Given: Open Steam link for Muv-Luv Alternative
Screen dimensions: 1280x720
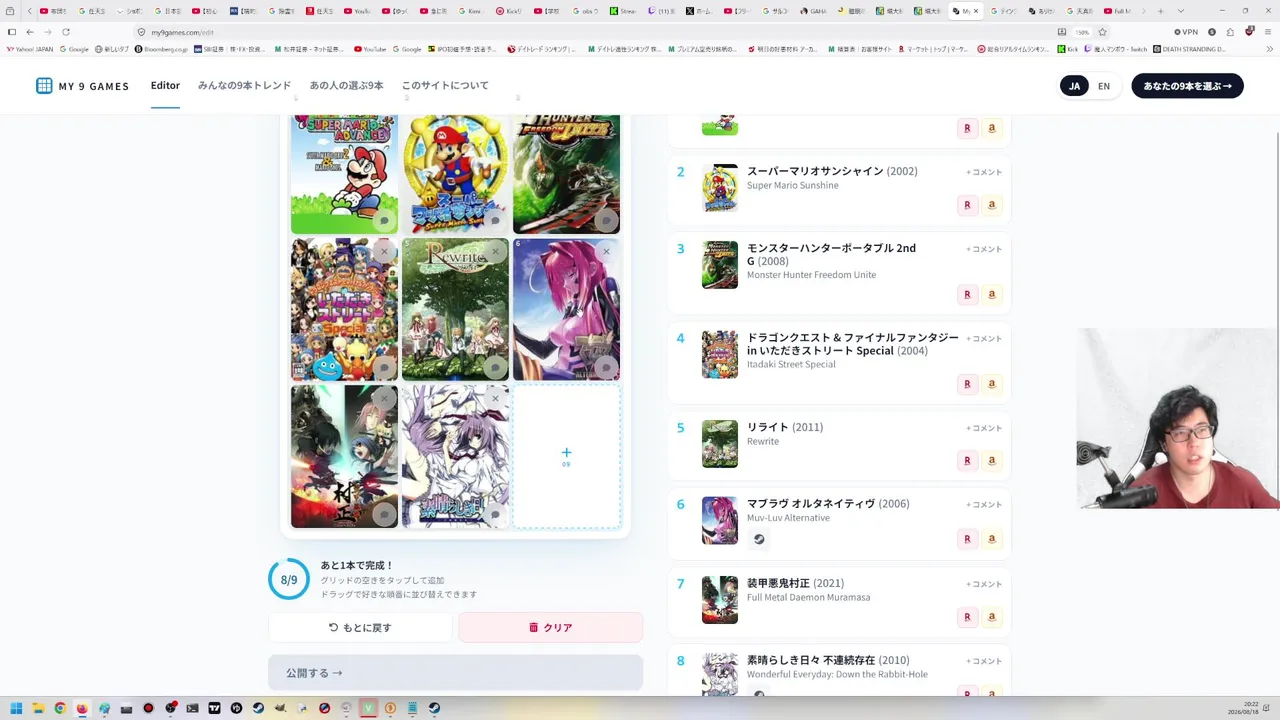Looking at the screenshot, I should [759, 539].
